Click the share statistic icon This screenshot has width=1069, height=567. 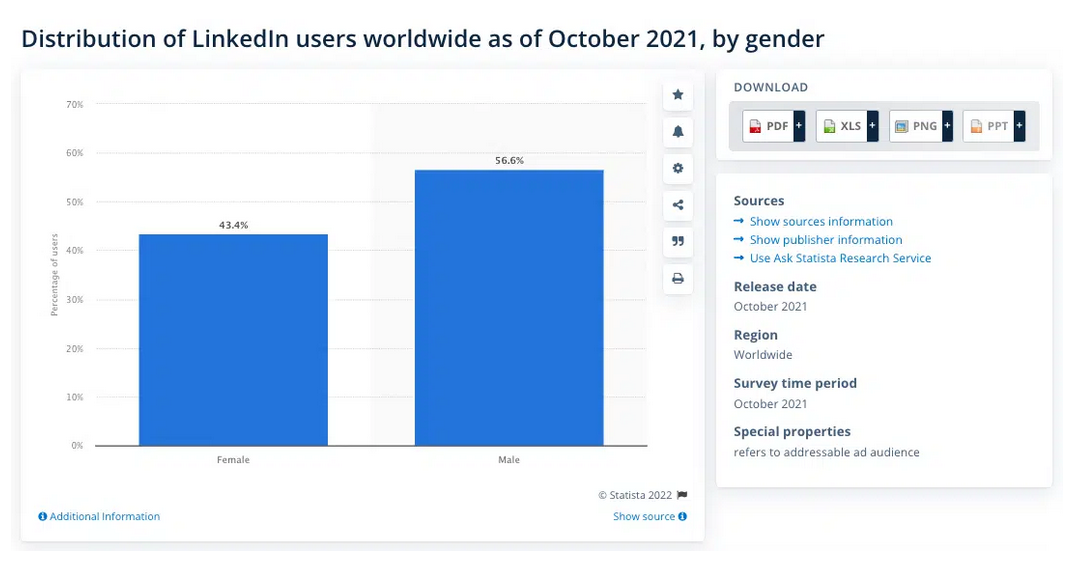point(677,205)
